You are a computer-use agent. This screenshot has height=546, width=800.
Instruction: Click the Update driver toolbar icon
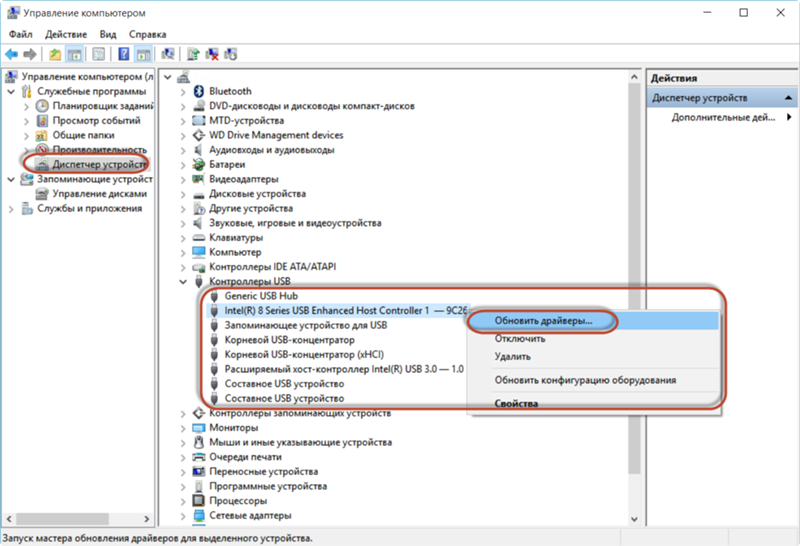pyautogui.click(x=193, y=54)
